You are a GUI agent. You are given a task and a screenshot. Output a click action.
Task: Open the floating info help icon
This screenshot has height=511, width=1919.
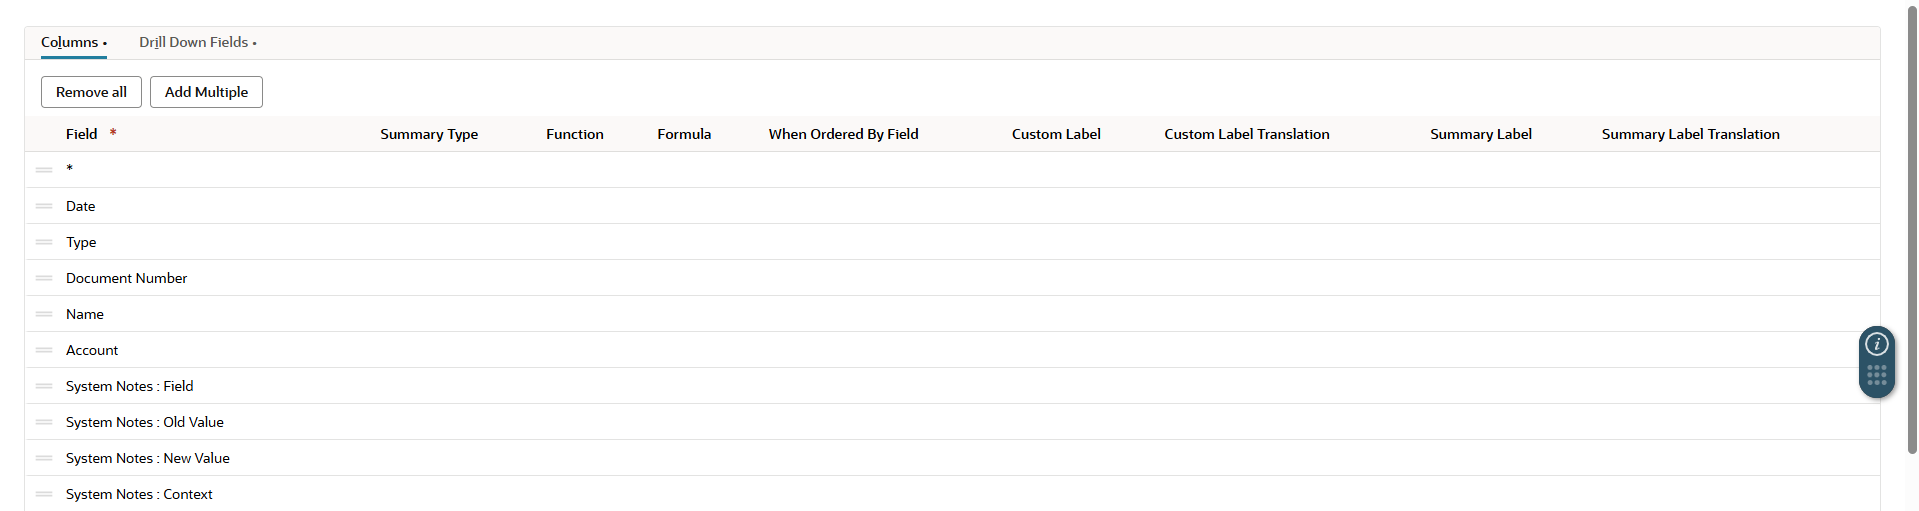tap(1877, 344)
